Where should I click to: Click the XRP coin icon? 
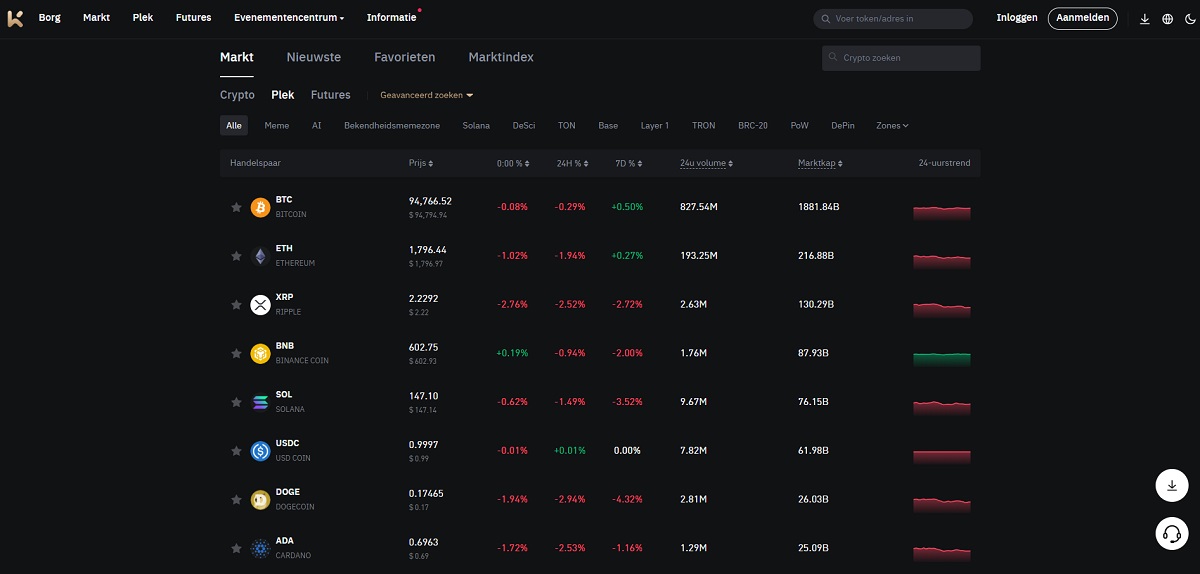[x=260, y=305]
